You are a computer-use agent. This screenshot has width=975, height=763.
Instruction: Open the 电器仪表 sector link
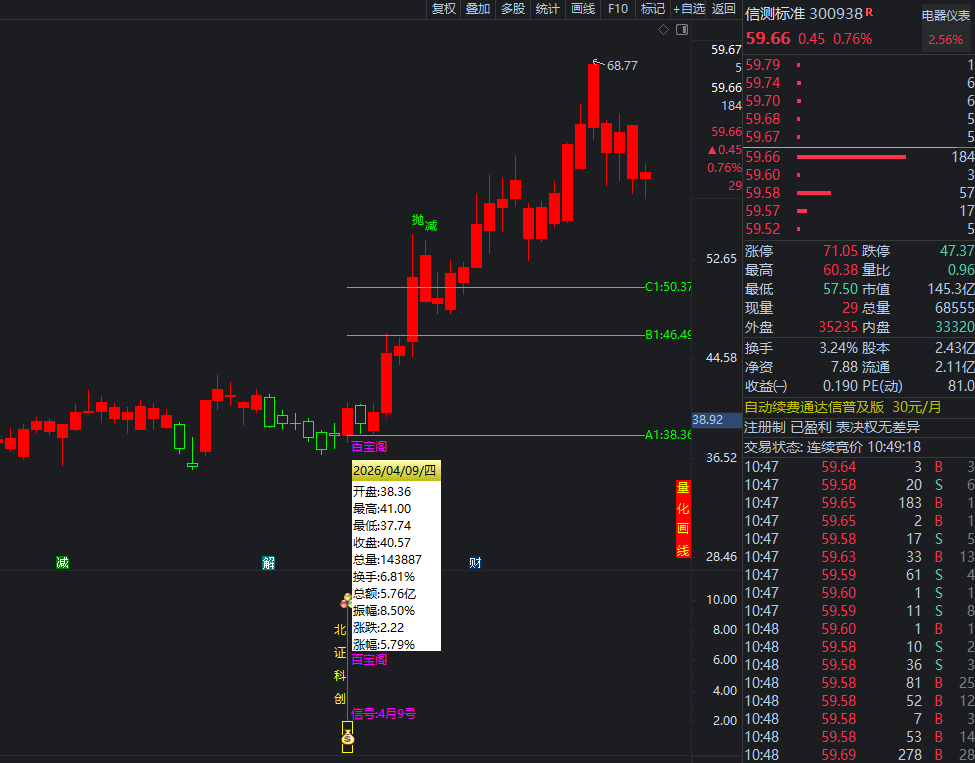(946, 16)
